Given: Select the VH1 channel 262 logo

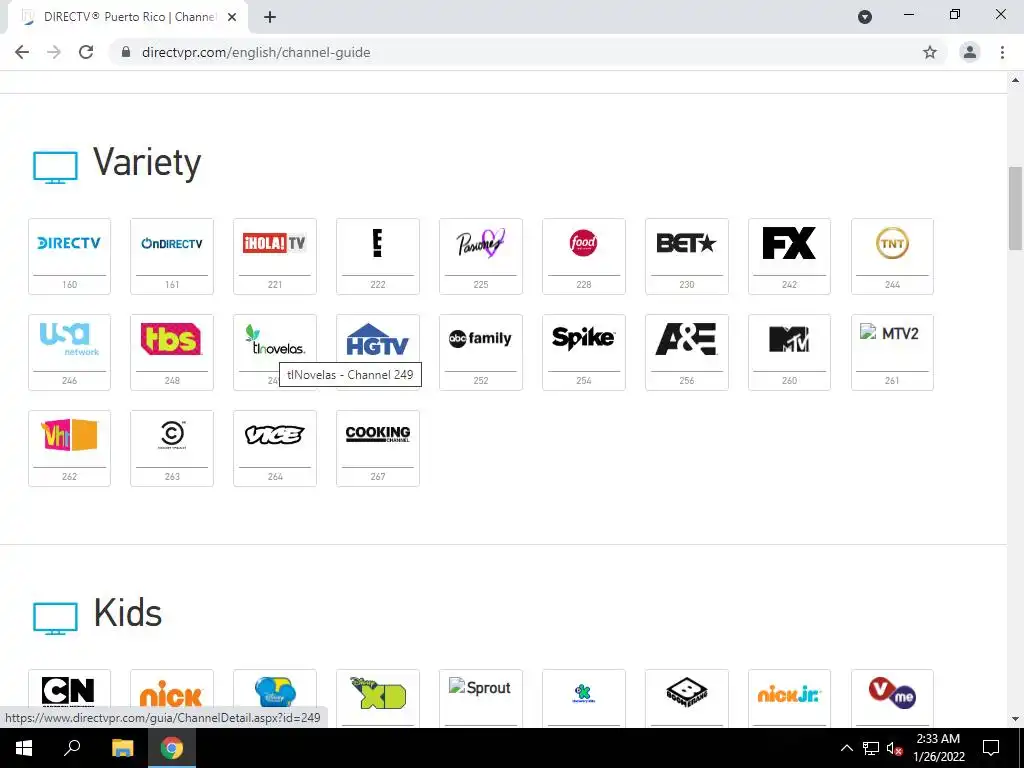Looking at the screenshot, I should tap(69, 435).
